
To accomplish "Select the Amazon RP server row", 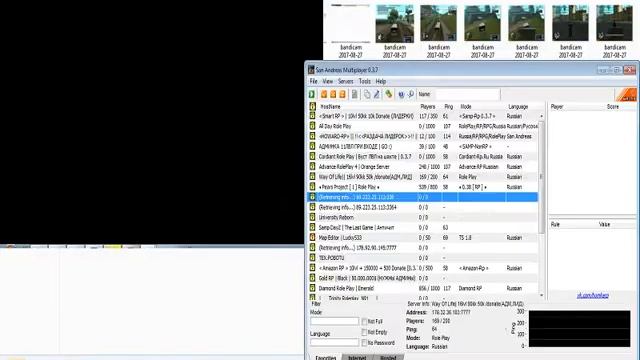I will [422, 268].
